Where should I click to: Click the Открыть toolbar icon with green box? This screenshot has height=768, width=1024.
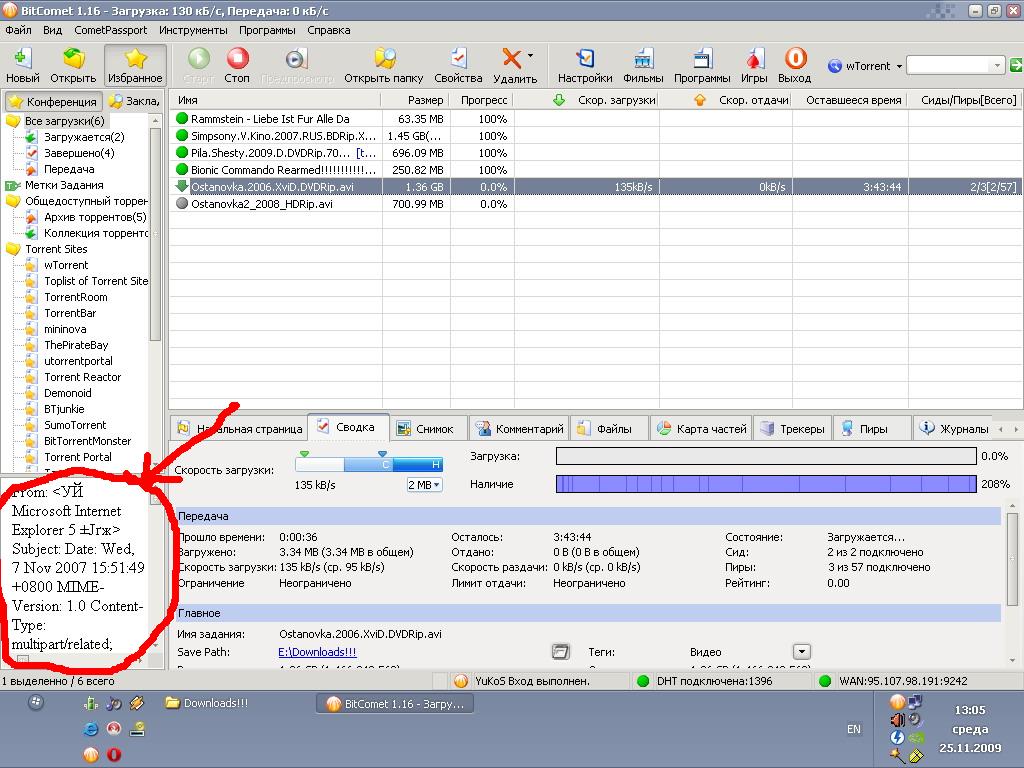[73, 65]
